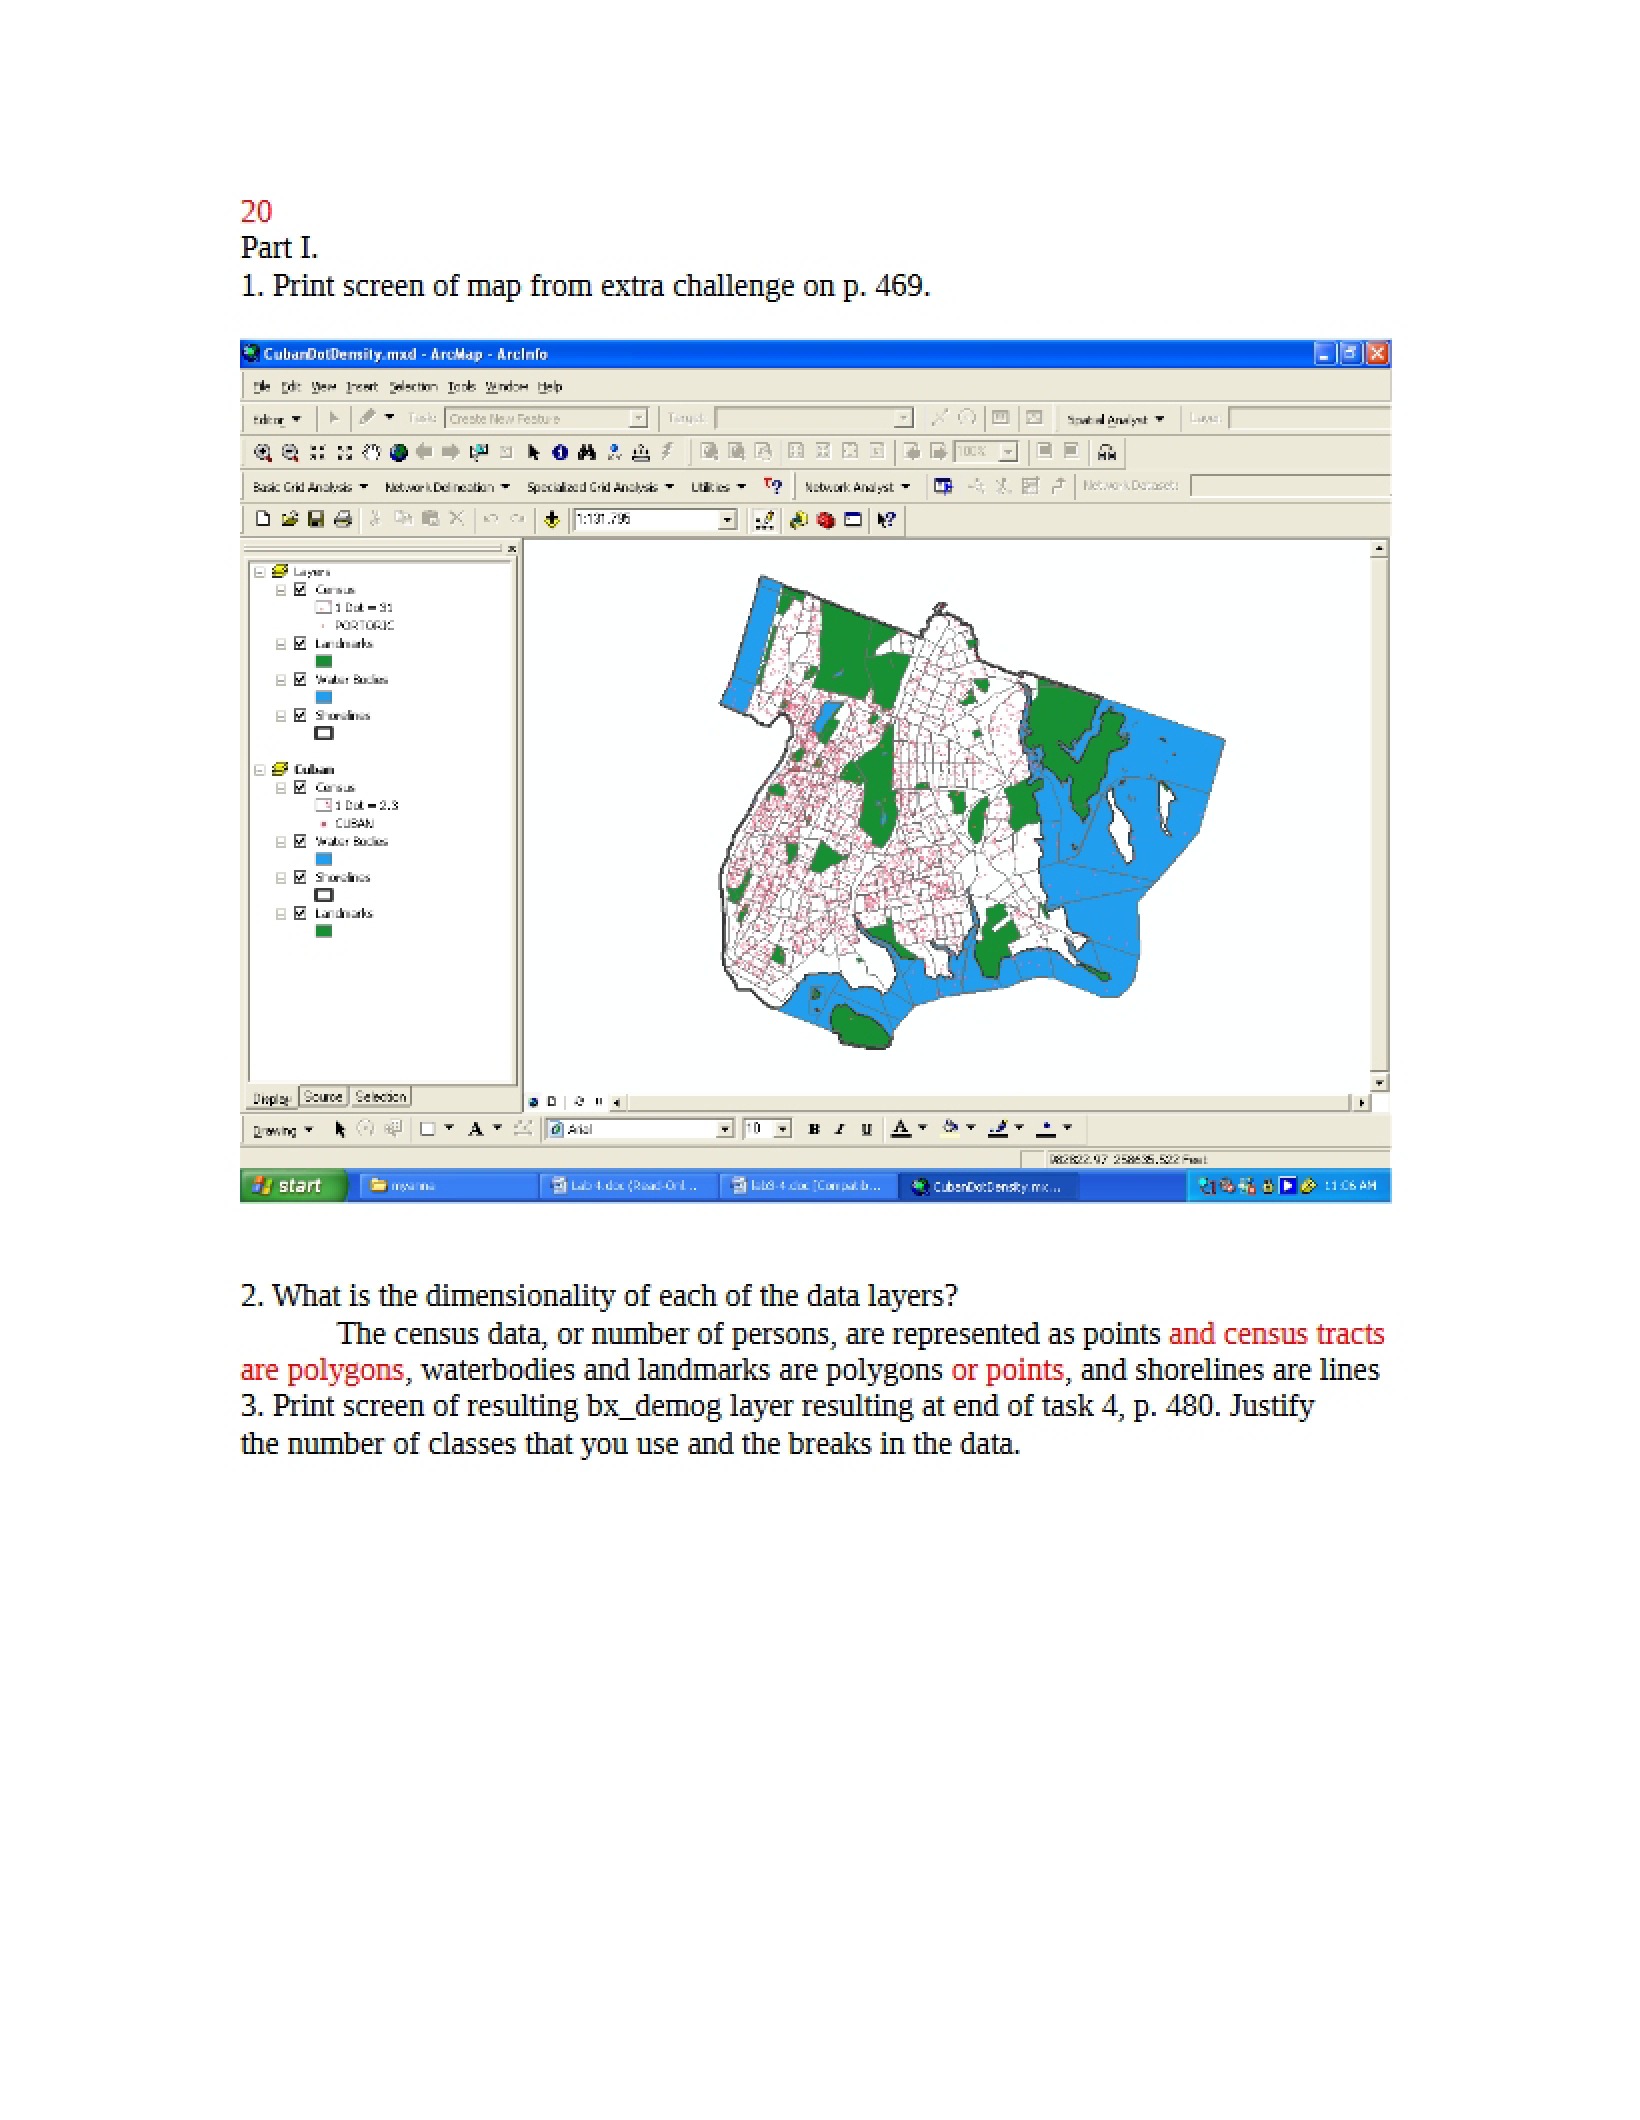Switch to the Selection tab in table of contents
This screenshot has height=2120, width=1640.
[380, 1097]
